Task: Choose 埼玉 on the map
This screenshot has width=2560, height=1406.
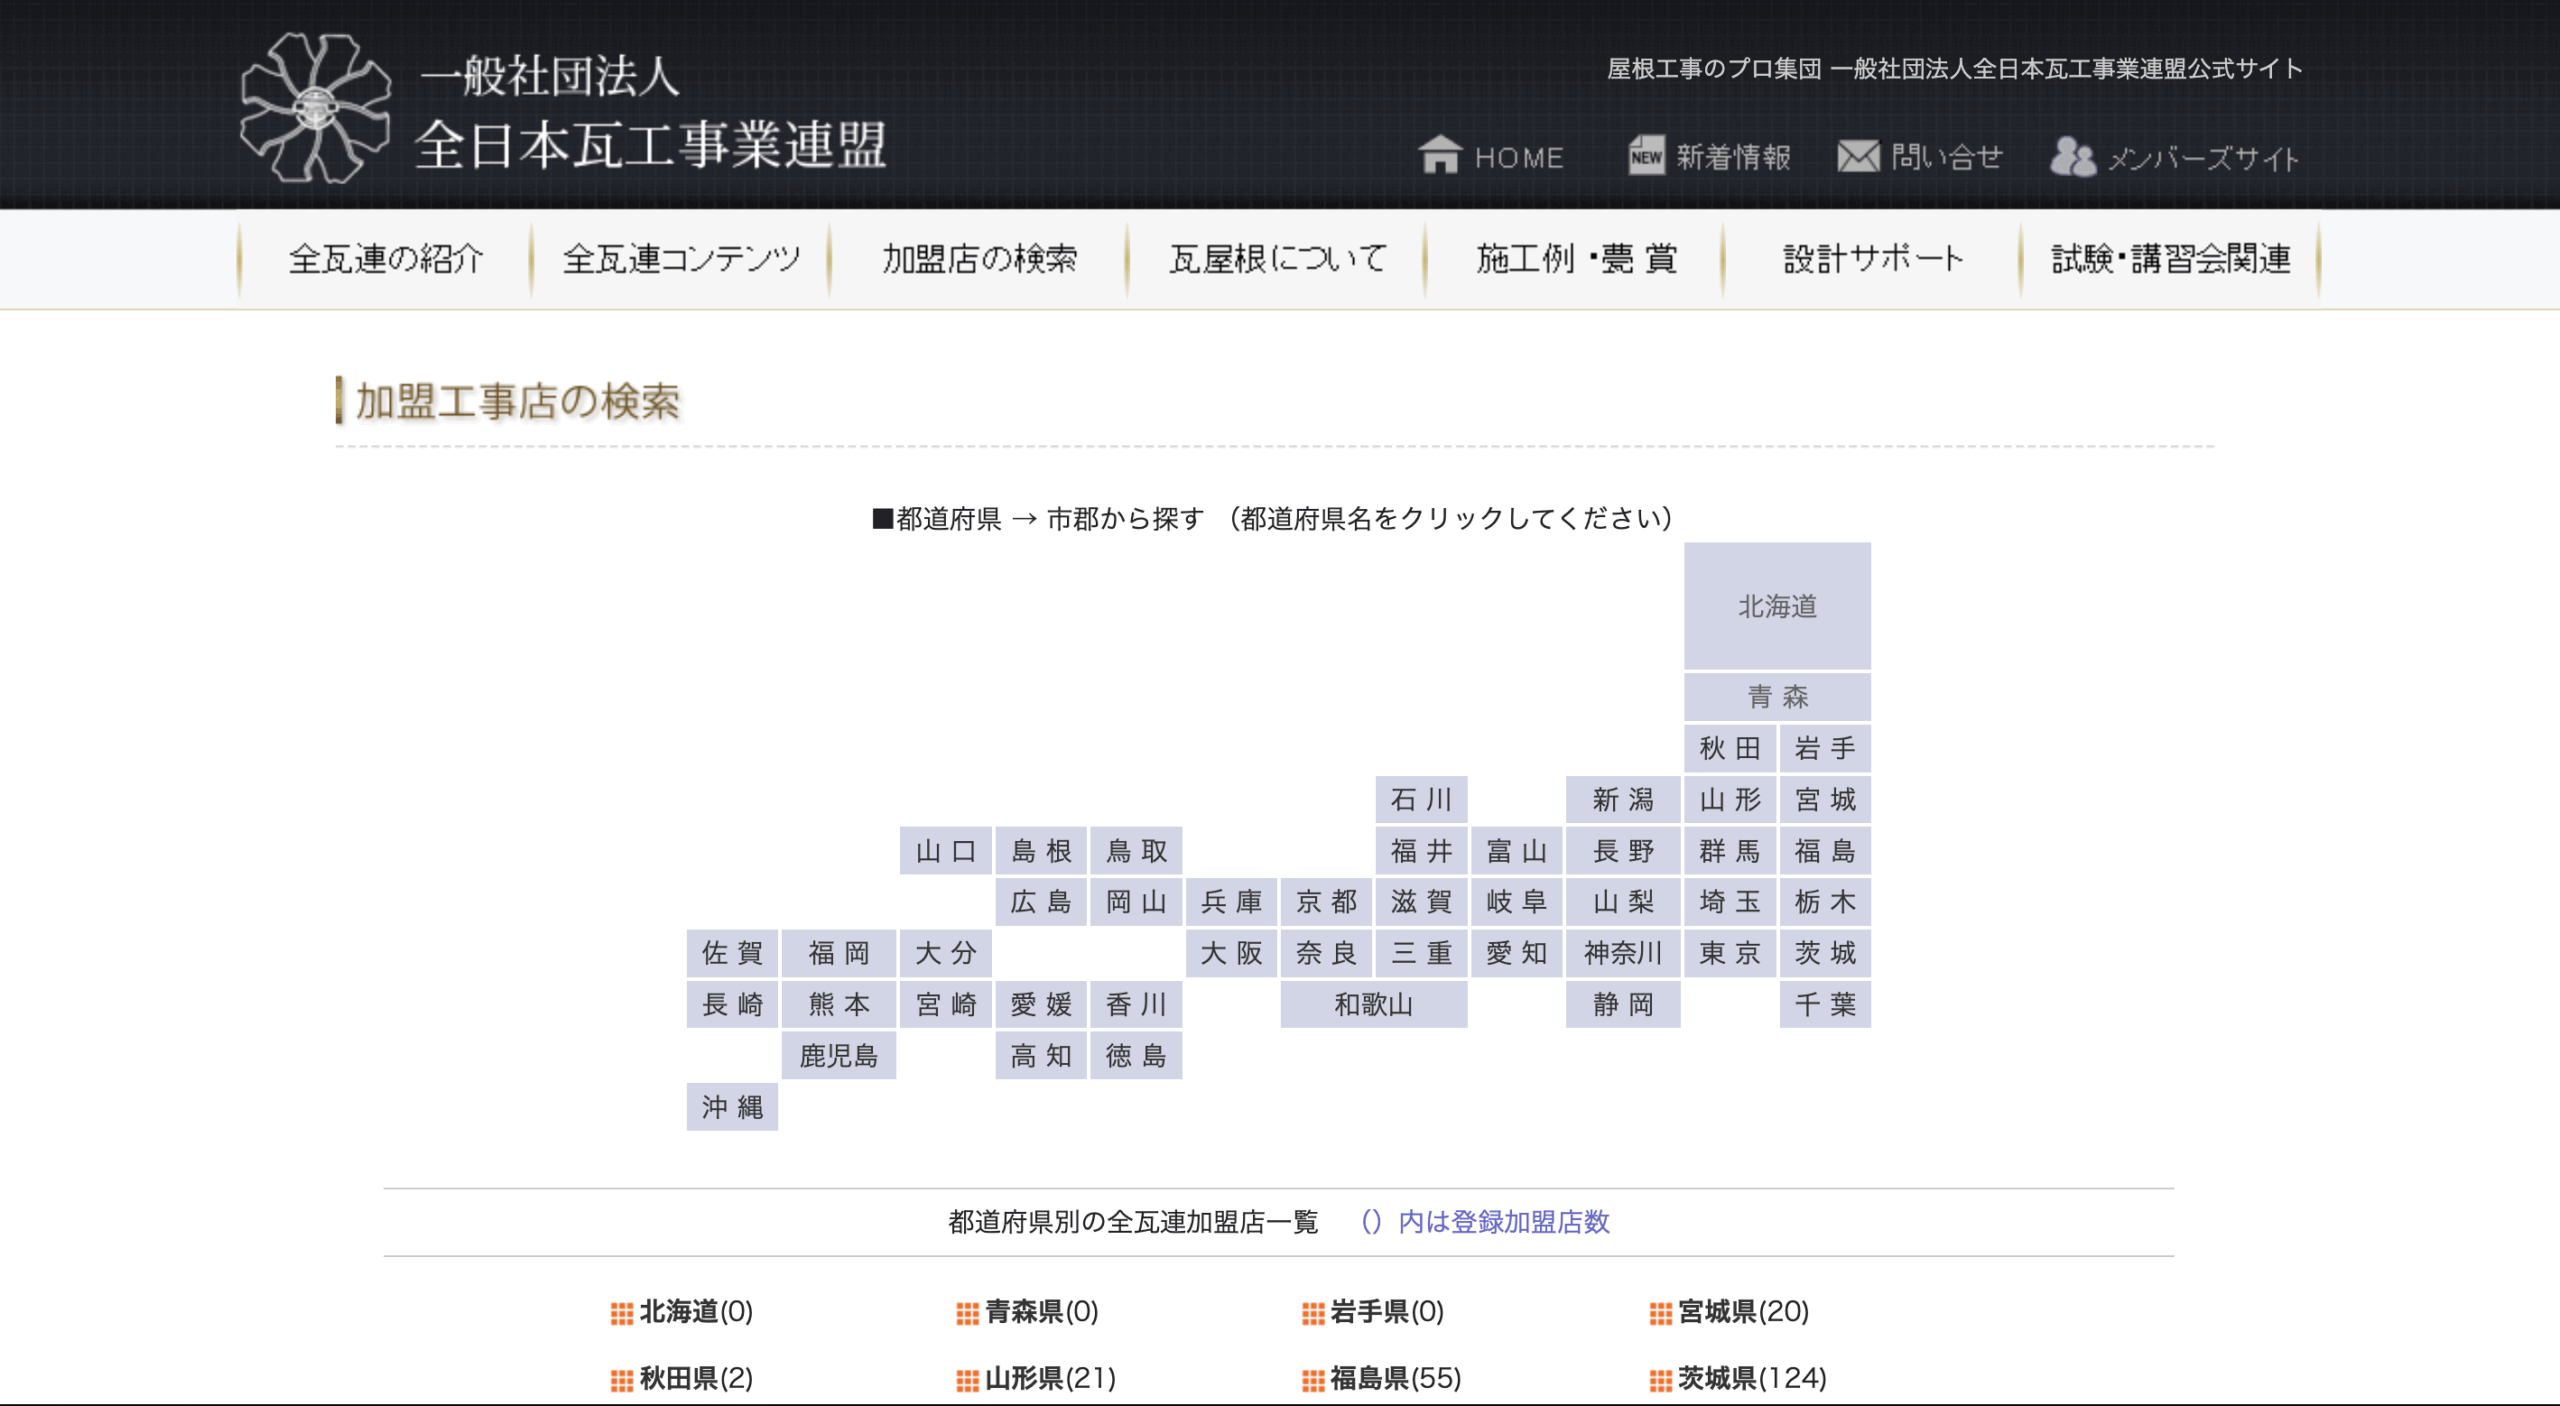Action: click(1730, 902)
